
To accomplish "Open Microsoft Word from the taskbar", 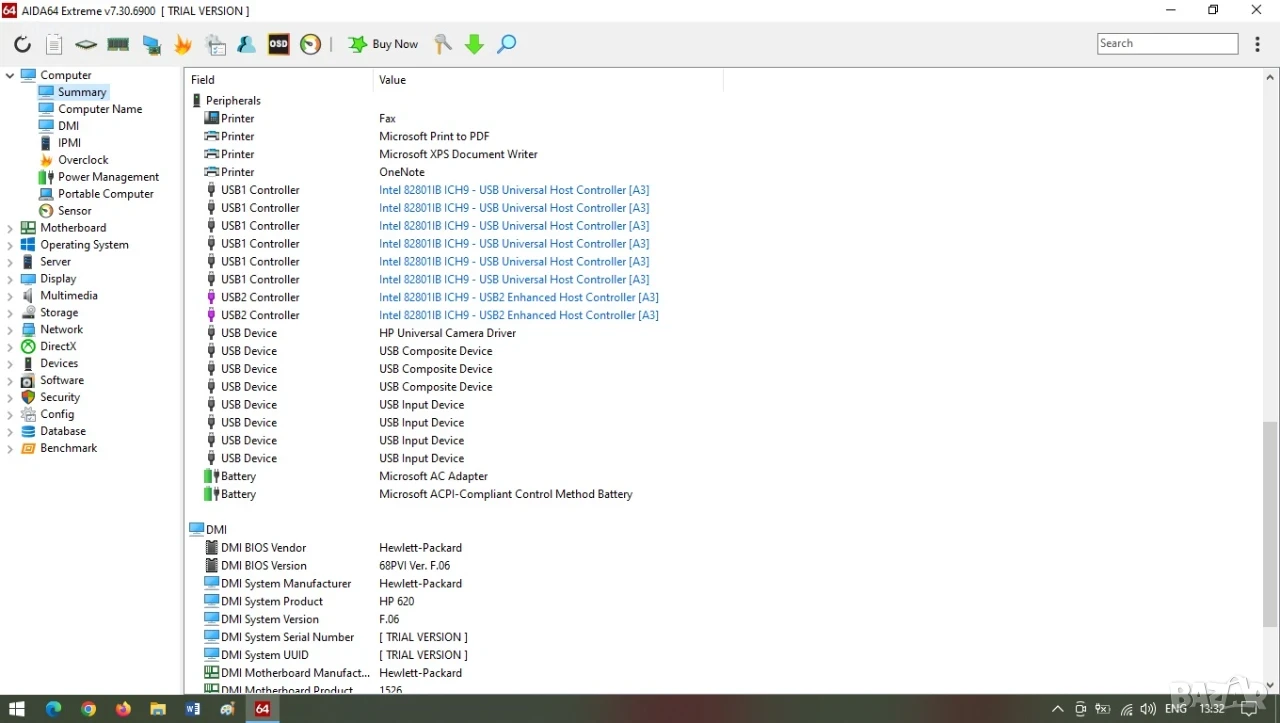I will coord(193,709).
